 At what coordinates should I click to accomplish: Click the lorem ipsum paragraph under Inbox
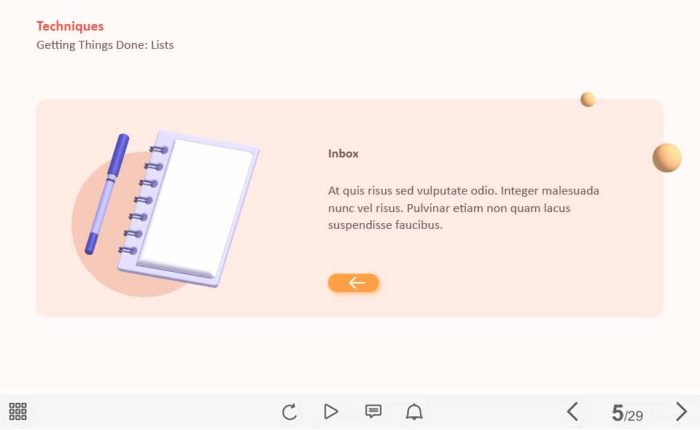463,208
